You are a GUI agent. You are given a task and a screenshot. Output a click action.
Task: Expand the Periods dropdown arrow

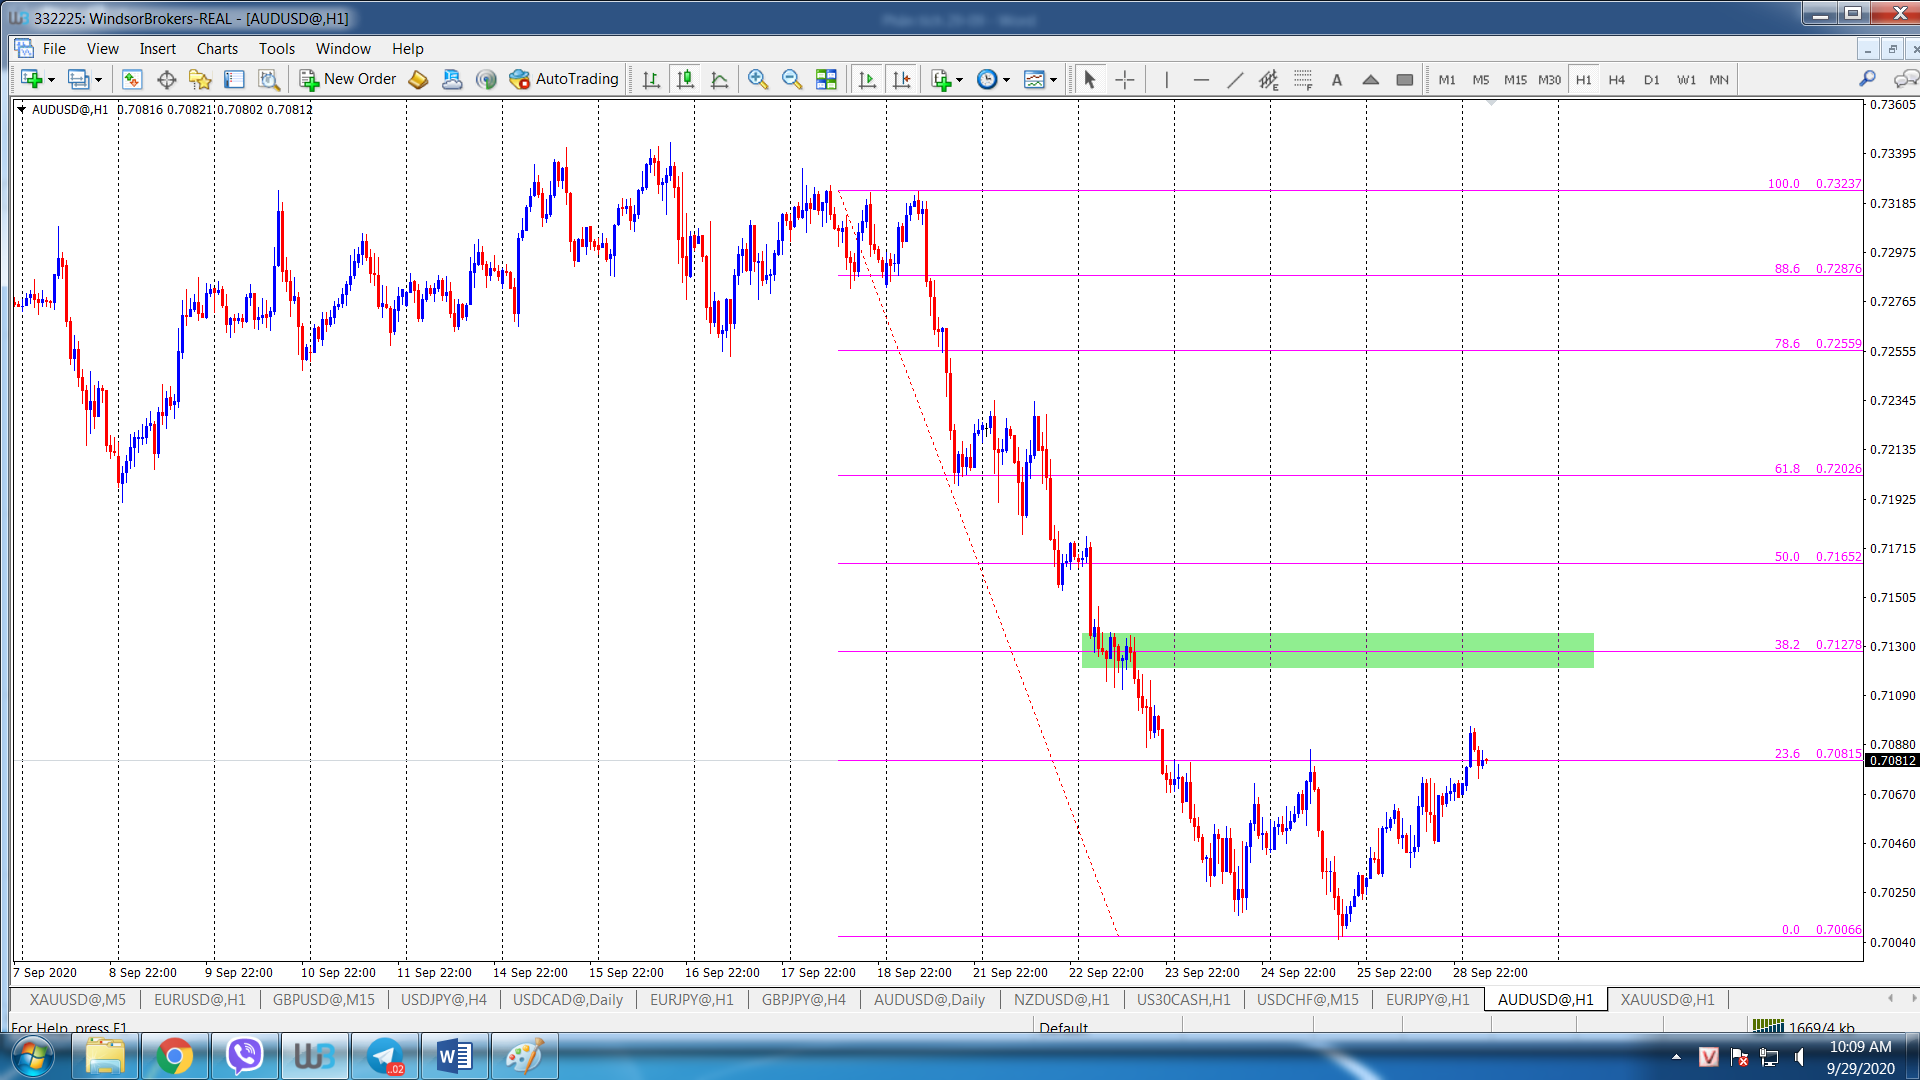1006,80
